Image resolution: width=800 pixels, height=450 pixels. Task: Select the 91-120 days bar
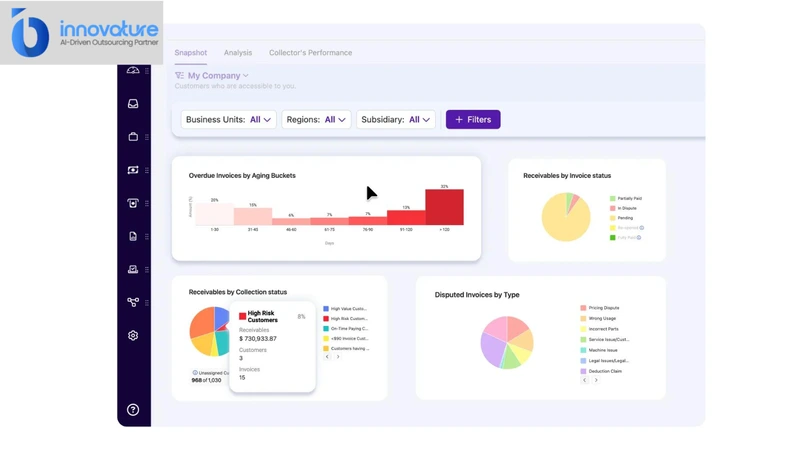click(406, 218)
